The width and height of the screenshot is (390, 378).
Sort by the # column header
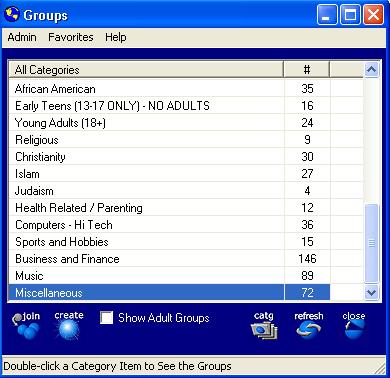pos(307,70)
